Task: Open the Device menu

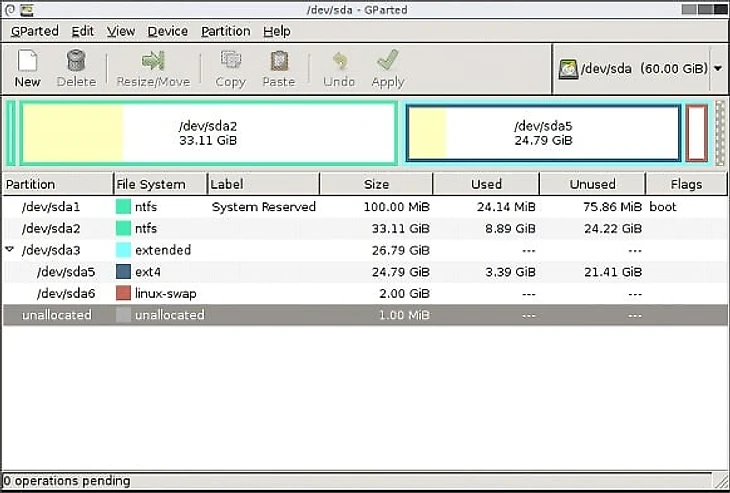Action: click(167, 31)
